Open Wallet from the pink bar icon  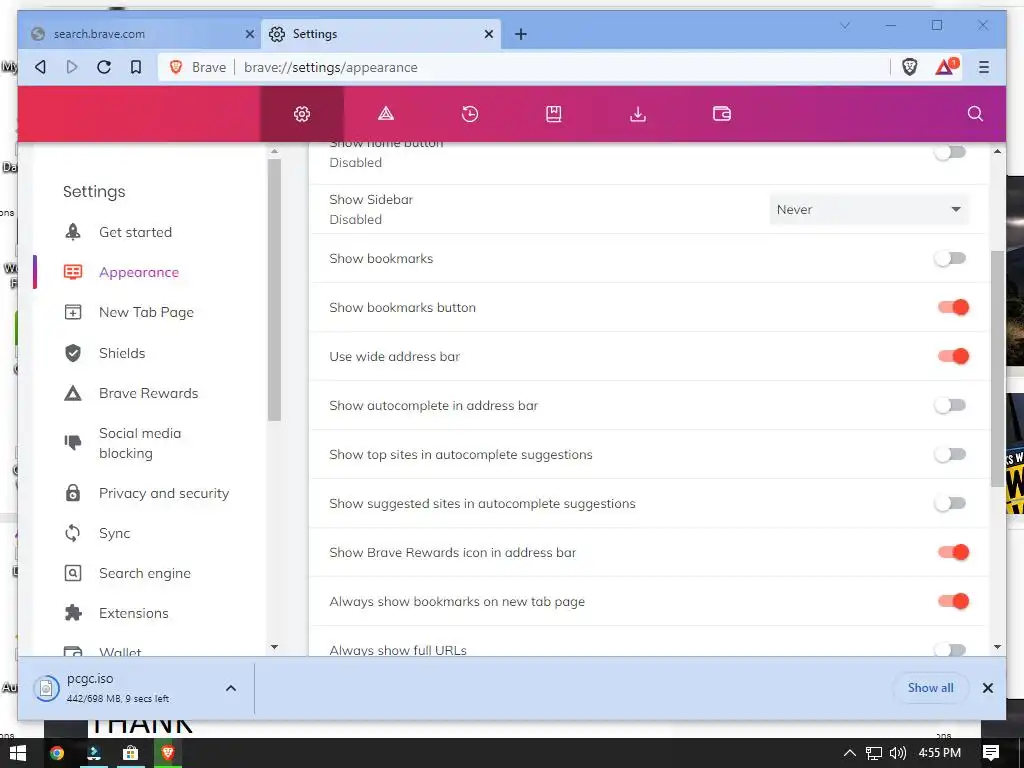tap(722, 114)
